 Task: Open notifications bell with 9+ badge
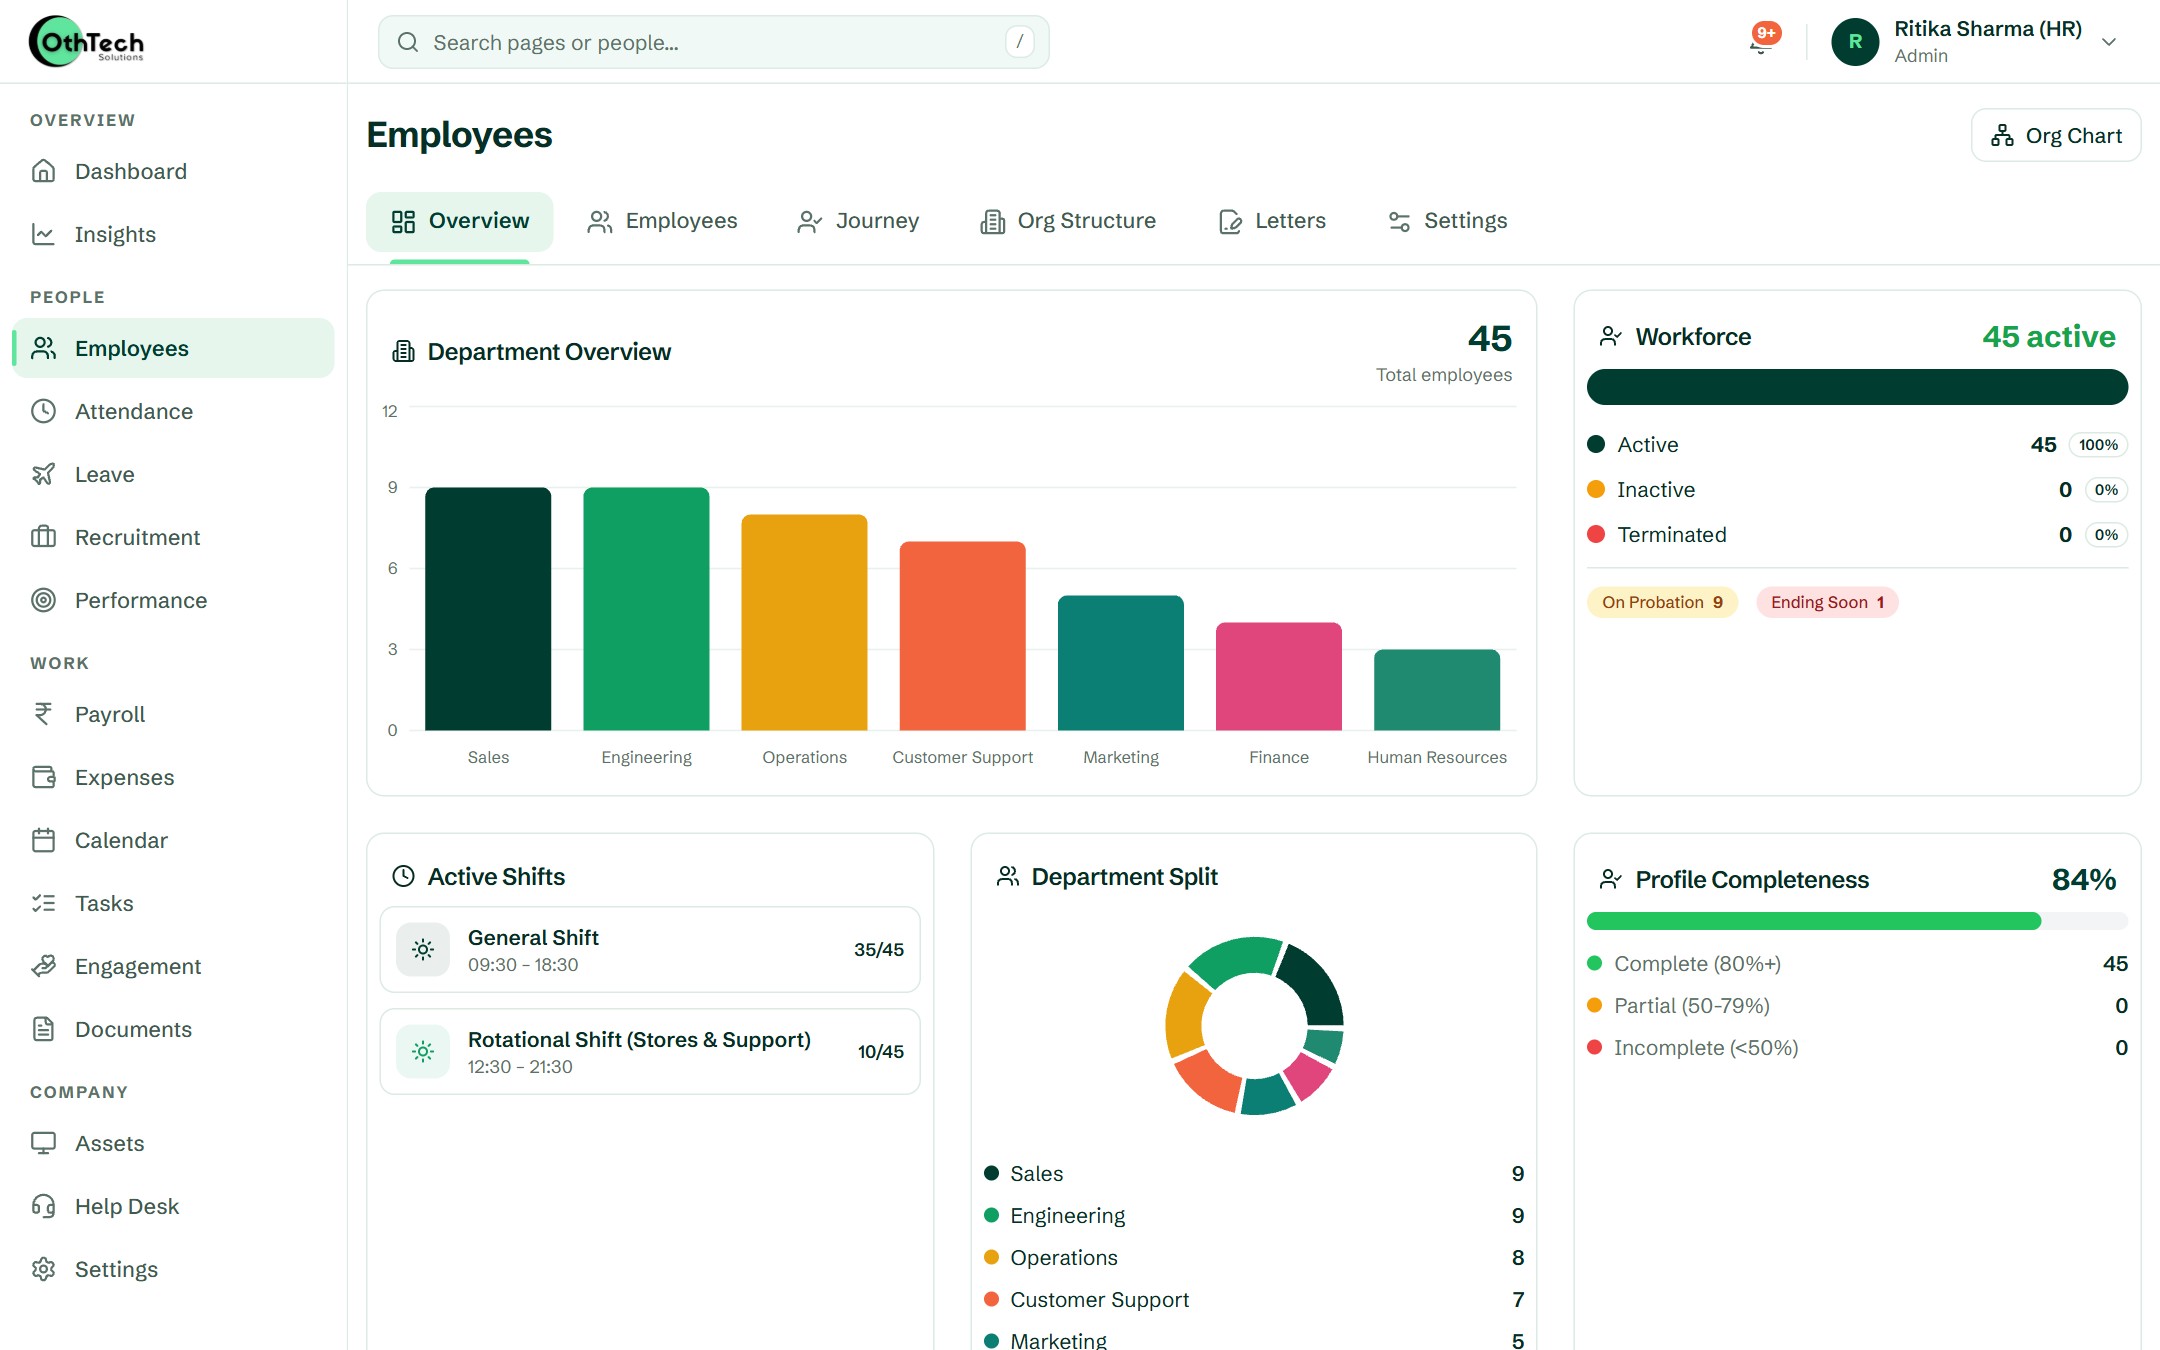coord(1762,41)
